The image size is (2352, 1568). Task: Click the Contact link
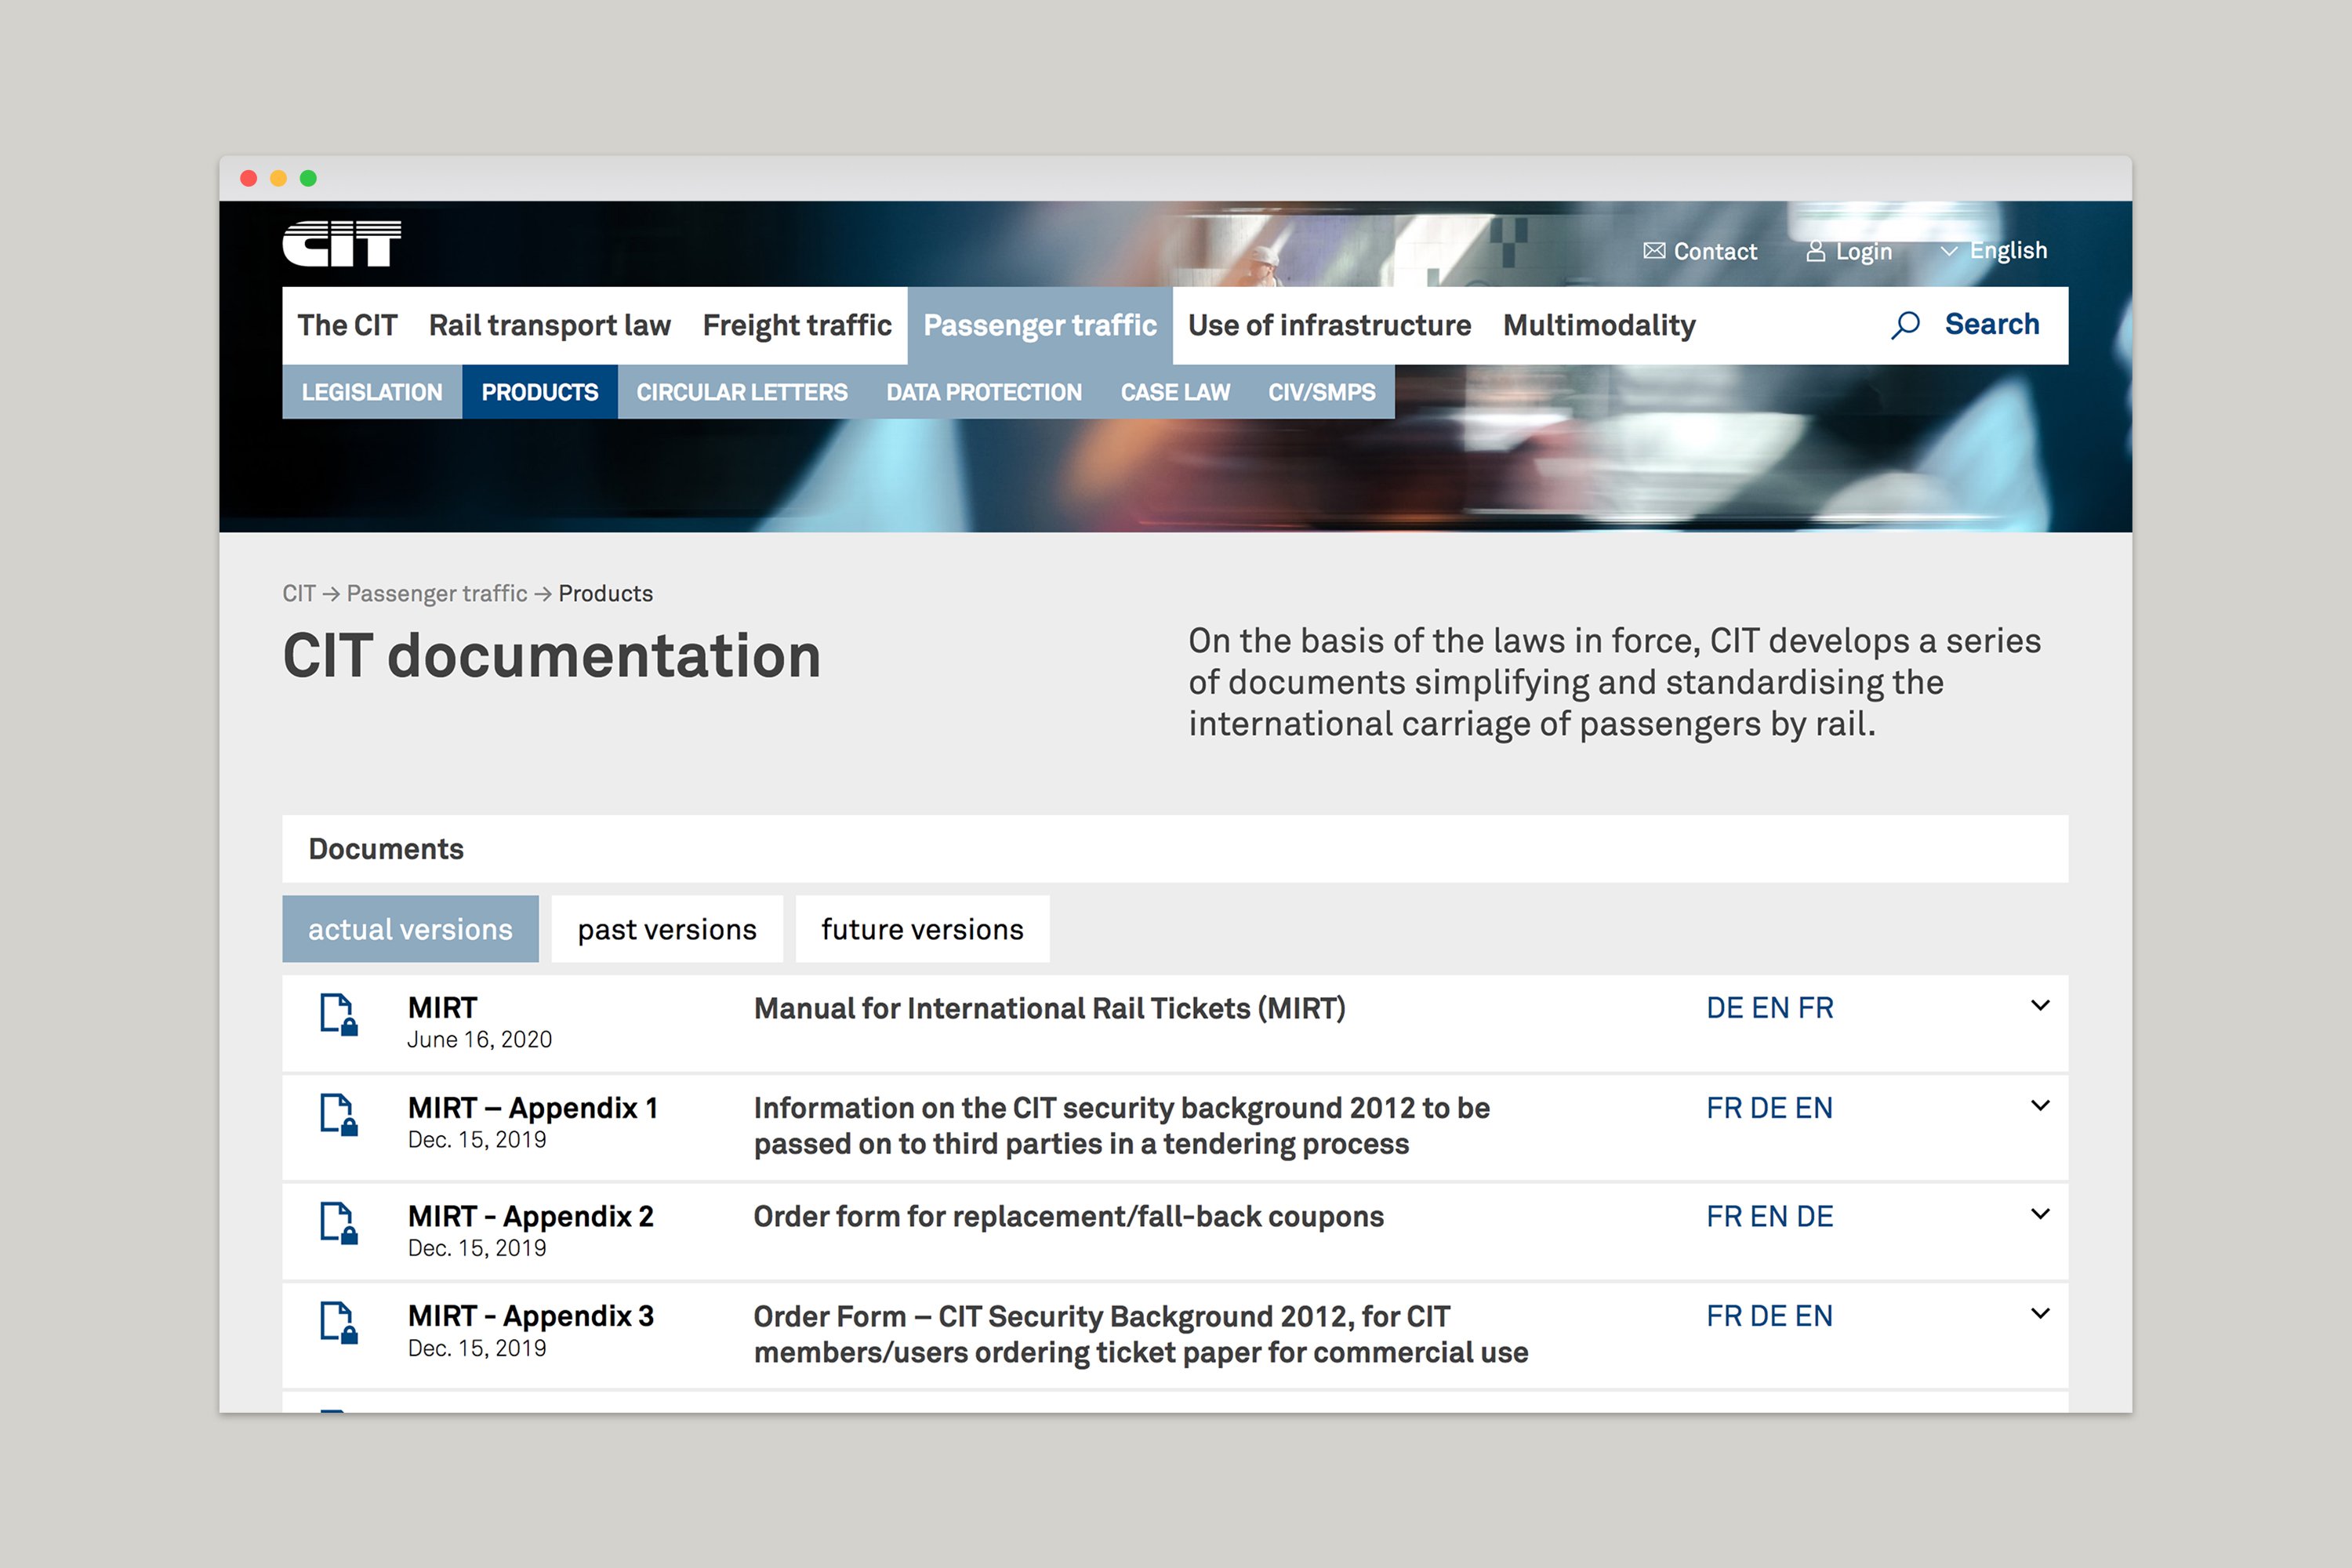click(1715, 251)
